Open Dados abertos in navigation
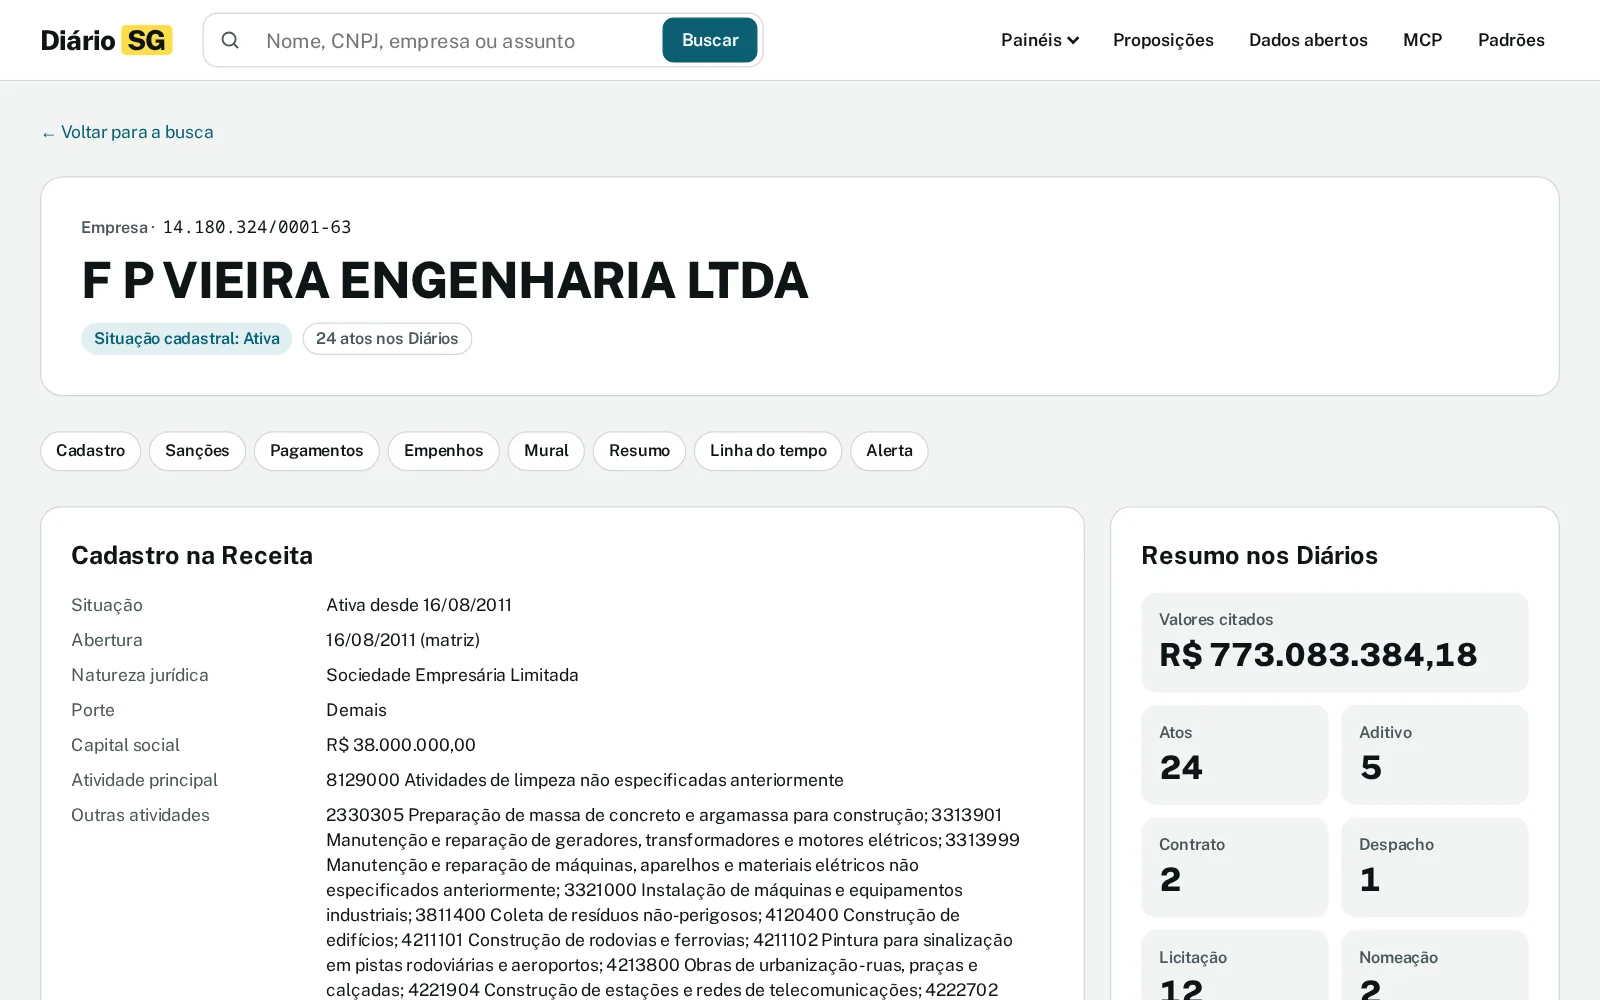This screenshot has width=1600, height=1000. 1308,40
